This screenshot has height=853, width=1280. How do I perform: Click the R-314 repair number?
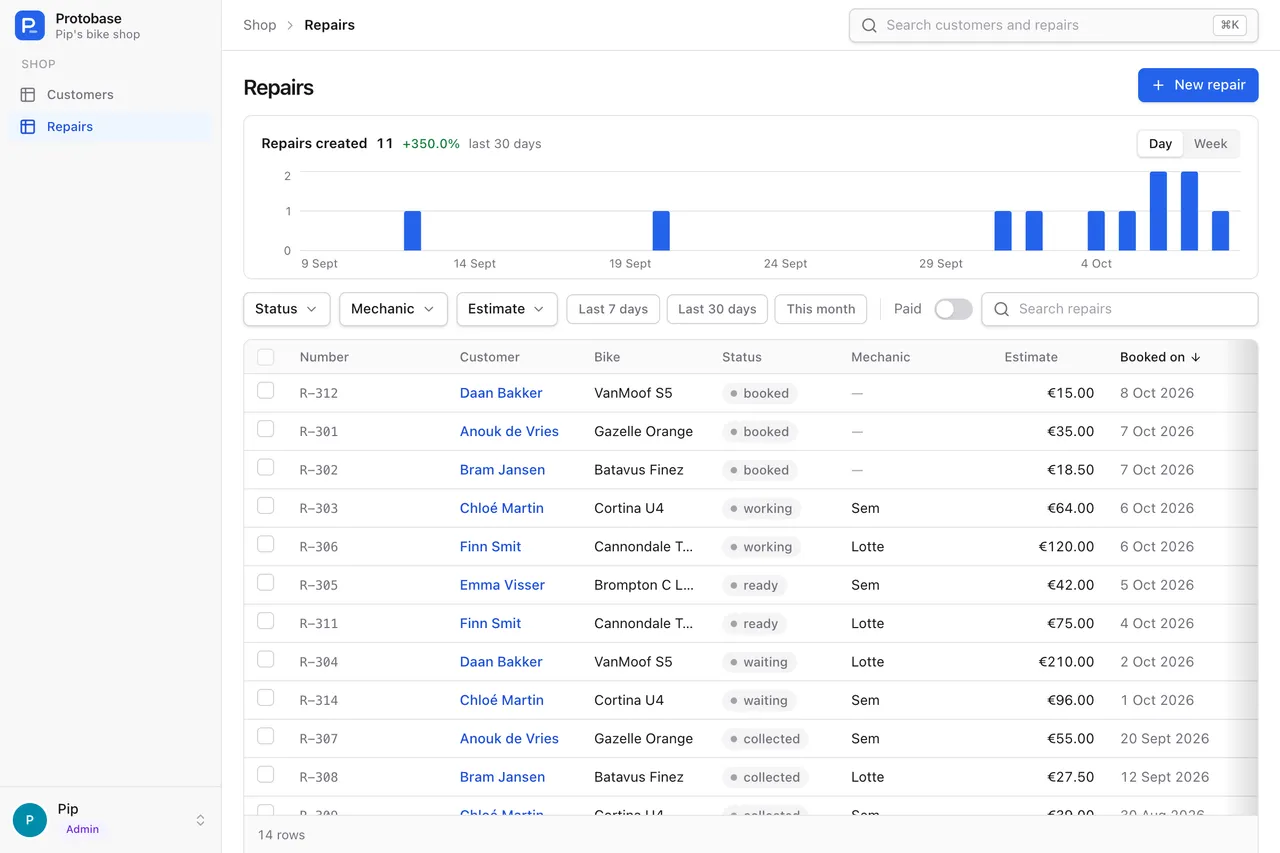coord(319,700)
